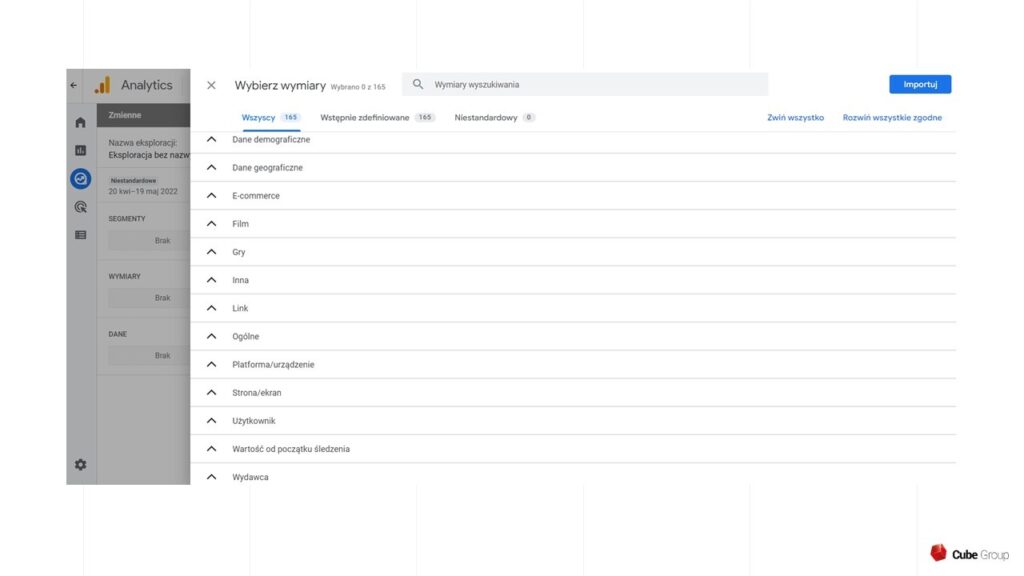
Task: Select the Platforma/urządzenie category label
Action: (x=273, y=364)
